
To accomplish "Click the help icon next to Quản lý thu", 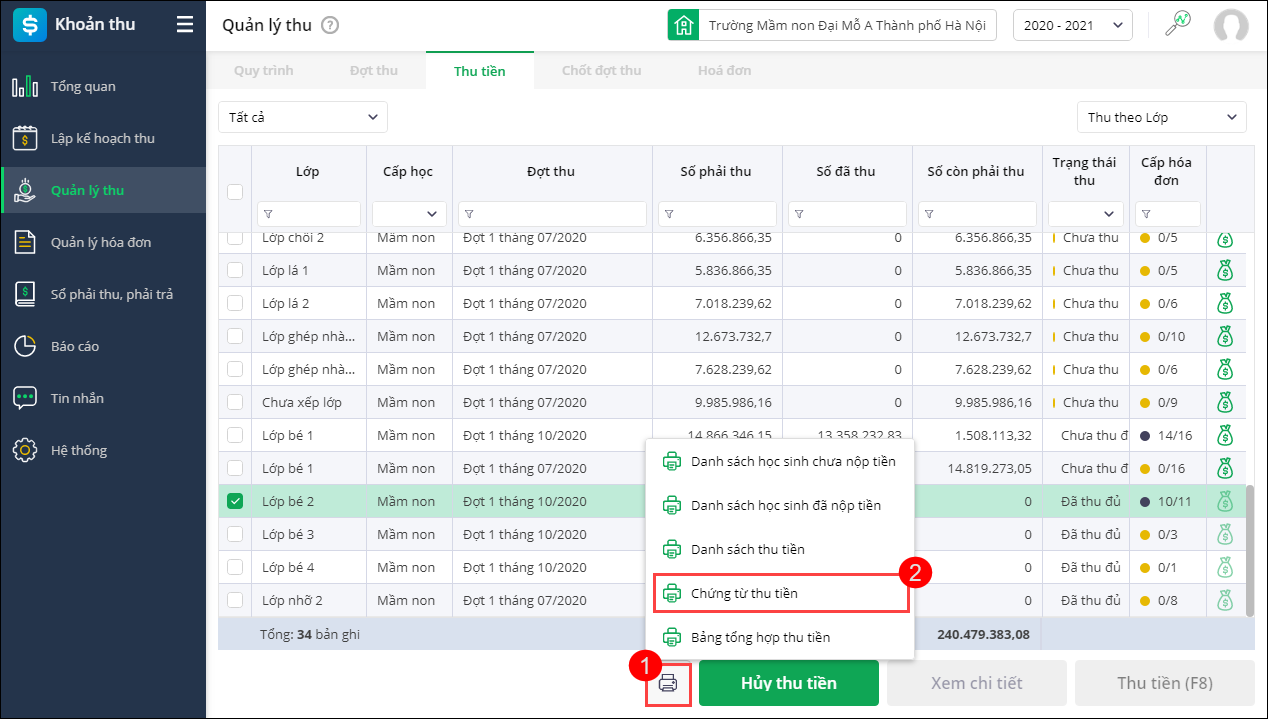I will click(x=331, y=26).
